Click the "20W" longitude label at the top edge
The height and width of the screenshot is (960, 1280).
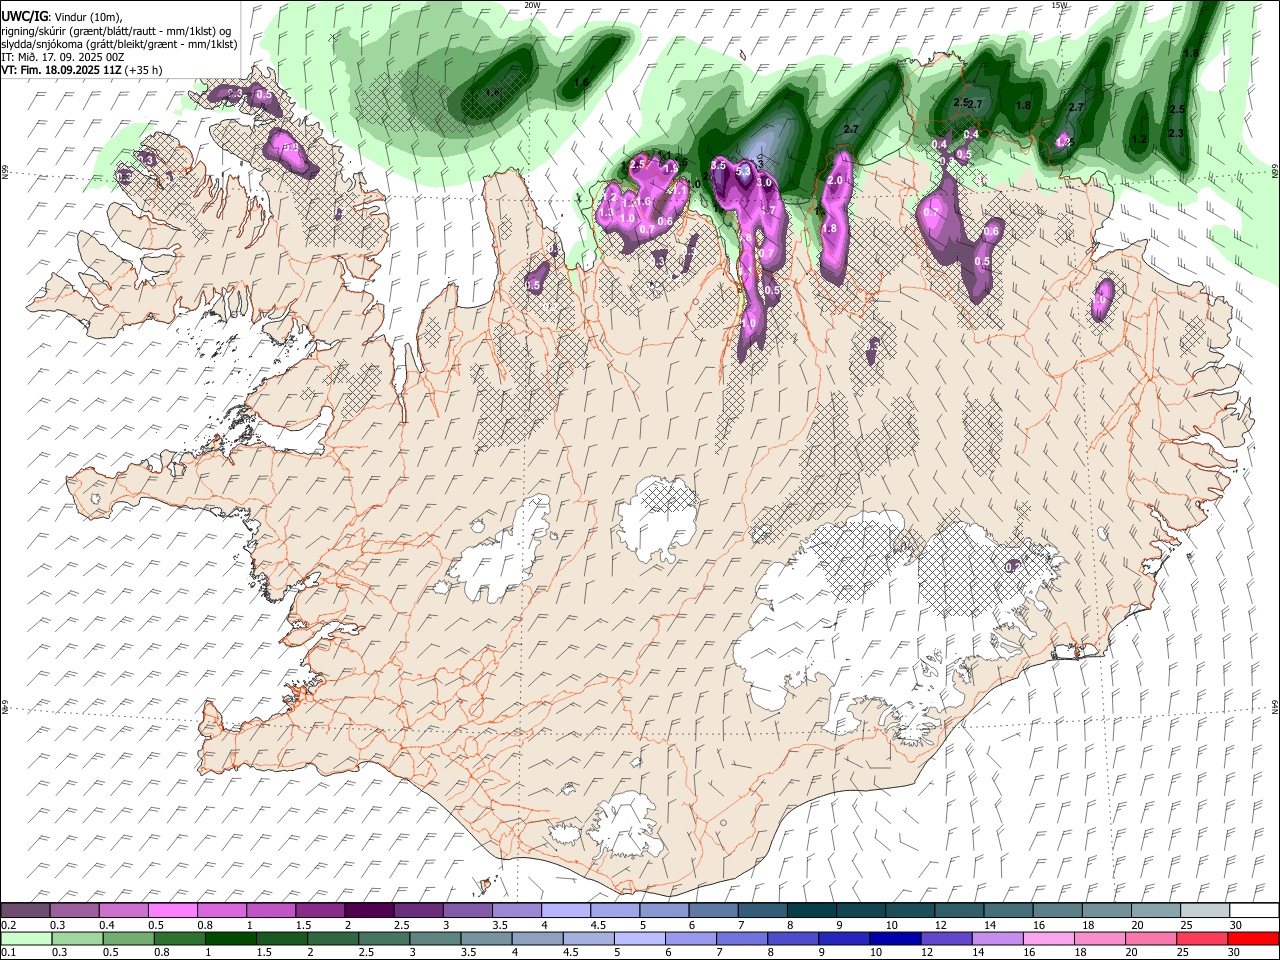532,5
